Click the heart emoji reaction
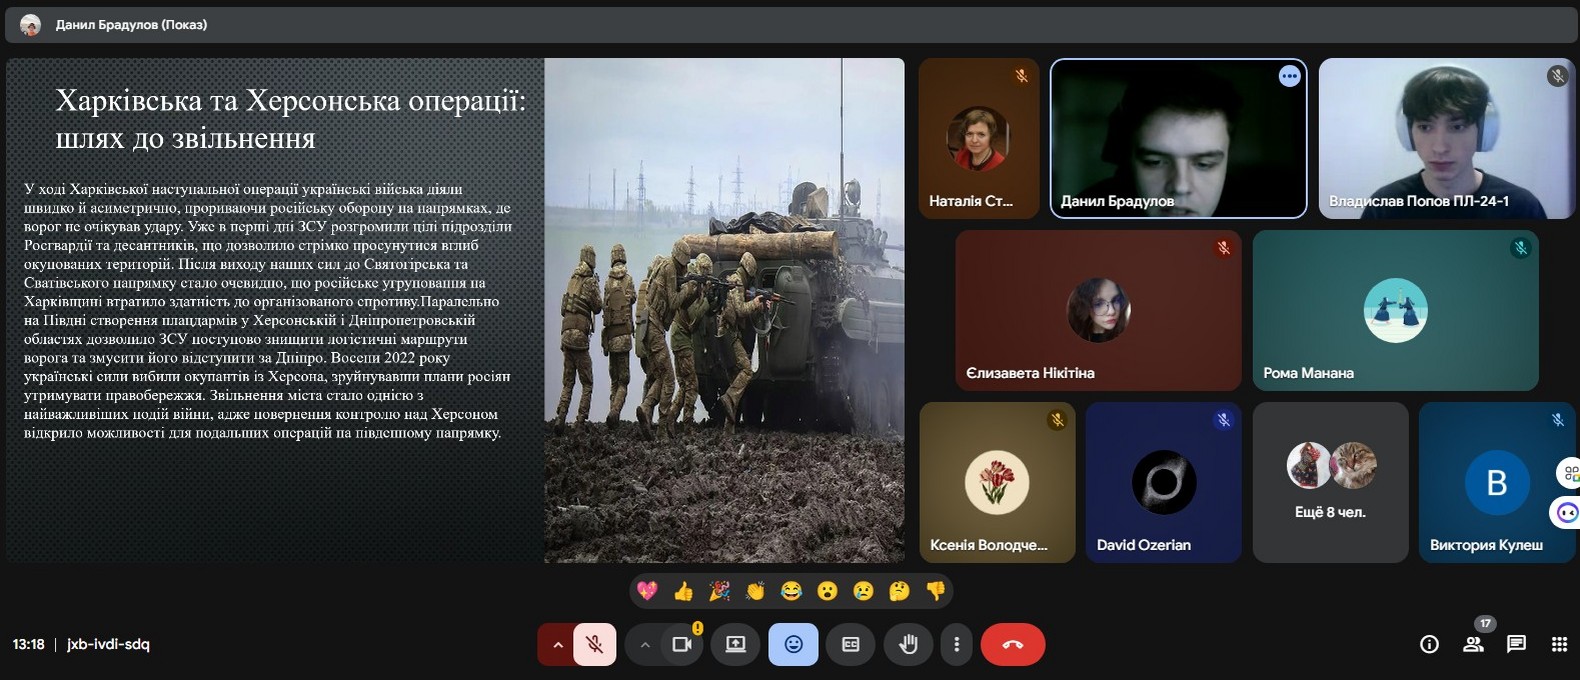This screenshot has height=680, width=1580. point(647,591)
